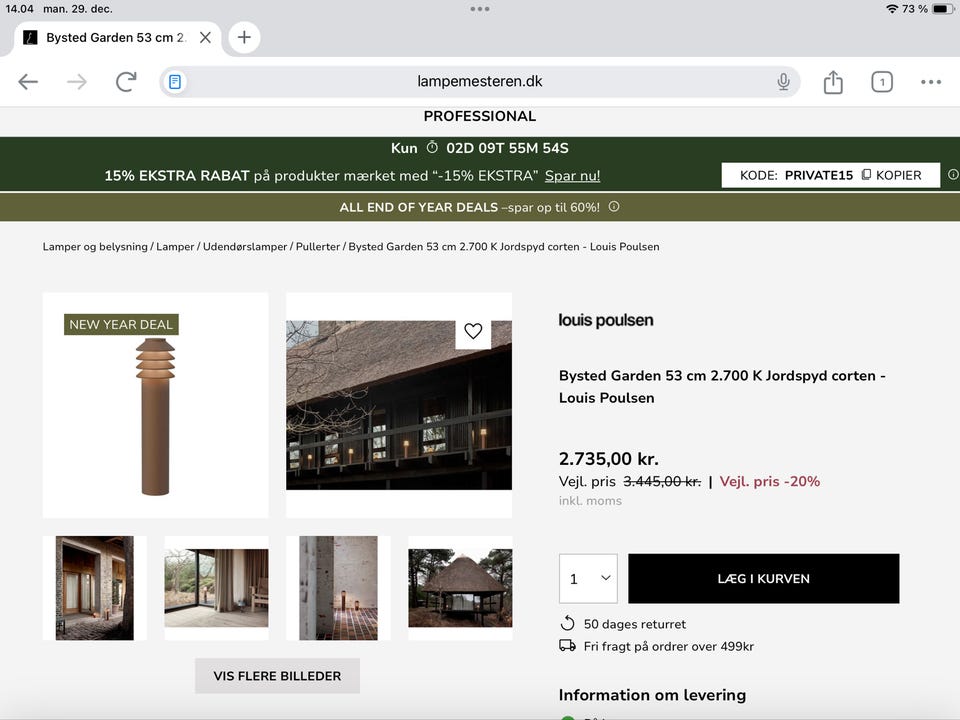Open info icon after End of Year Deals

point(613,207)
